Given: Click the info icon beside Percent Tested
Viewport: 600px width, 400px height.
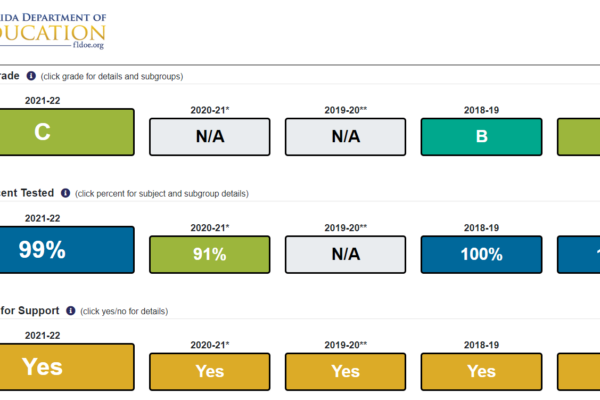Looking at the screenshot, I should (x=65, y=193).
